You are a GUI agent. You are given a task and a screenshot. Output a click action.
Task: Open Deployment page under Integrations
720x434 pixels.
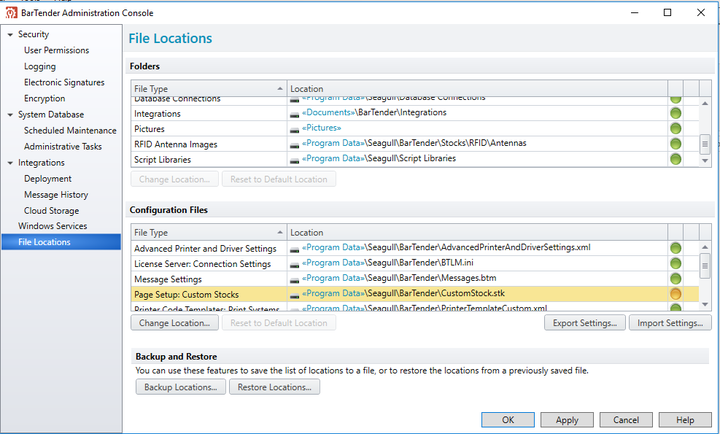point(48,179)
